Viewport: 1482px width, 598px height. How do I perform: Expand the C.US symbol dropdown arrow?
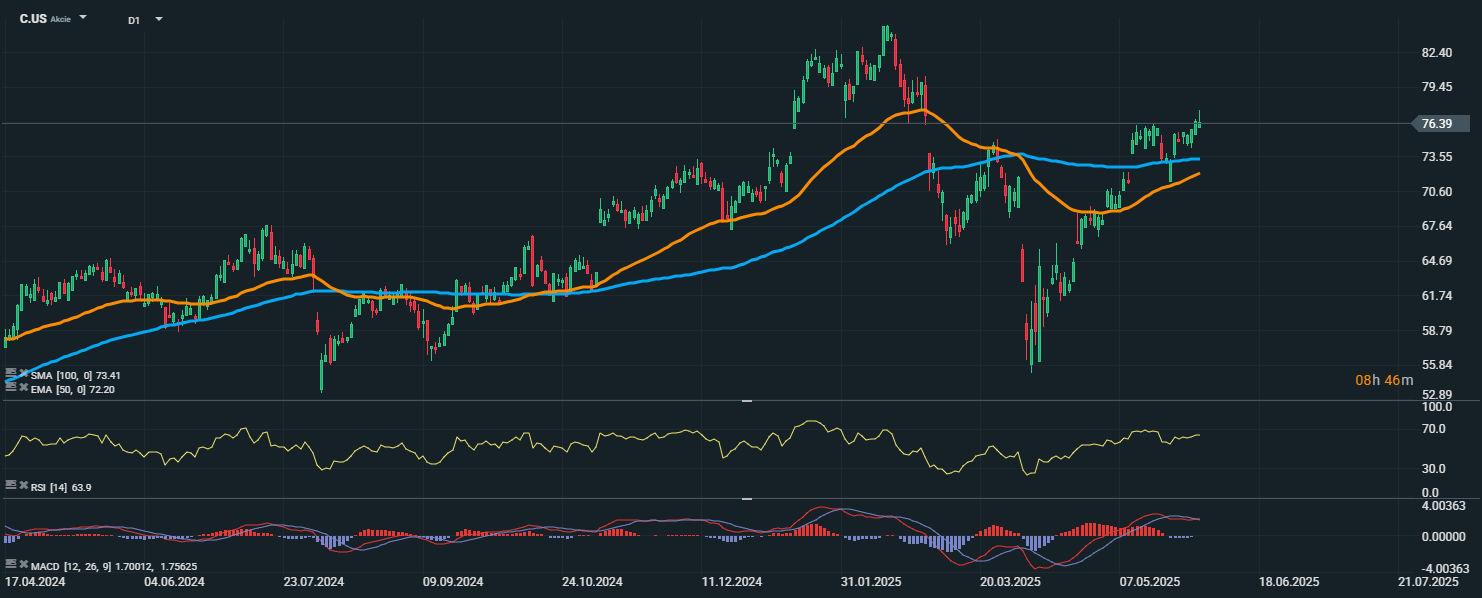coord(82,18)
